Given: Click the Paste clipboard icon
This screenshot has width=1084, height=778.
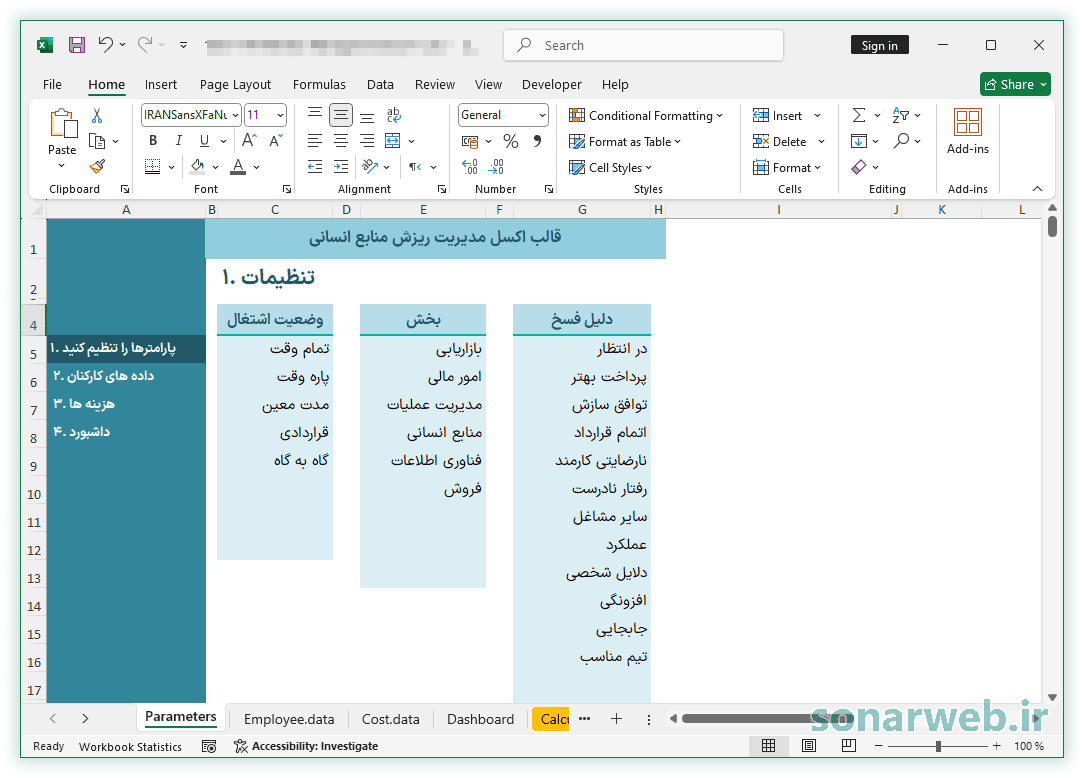Looking at the screenshot, I should point(63,124).
